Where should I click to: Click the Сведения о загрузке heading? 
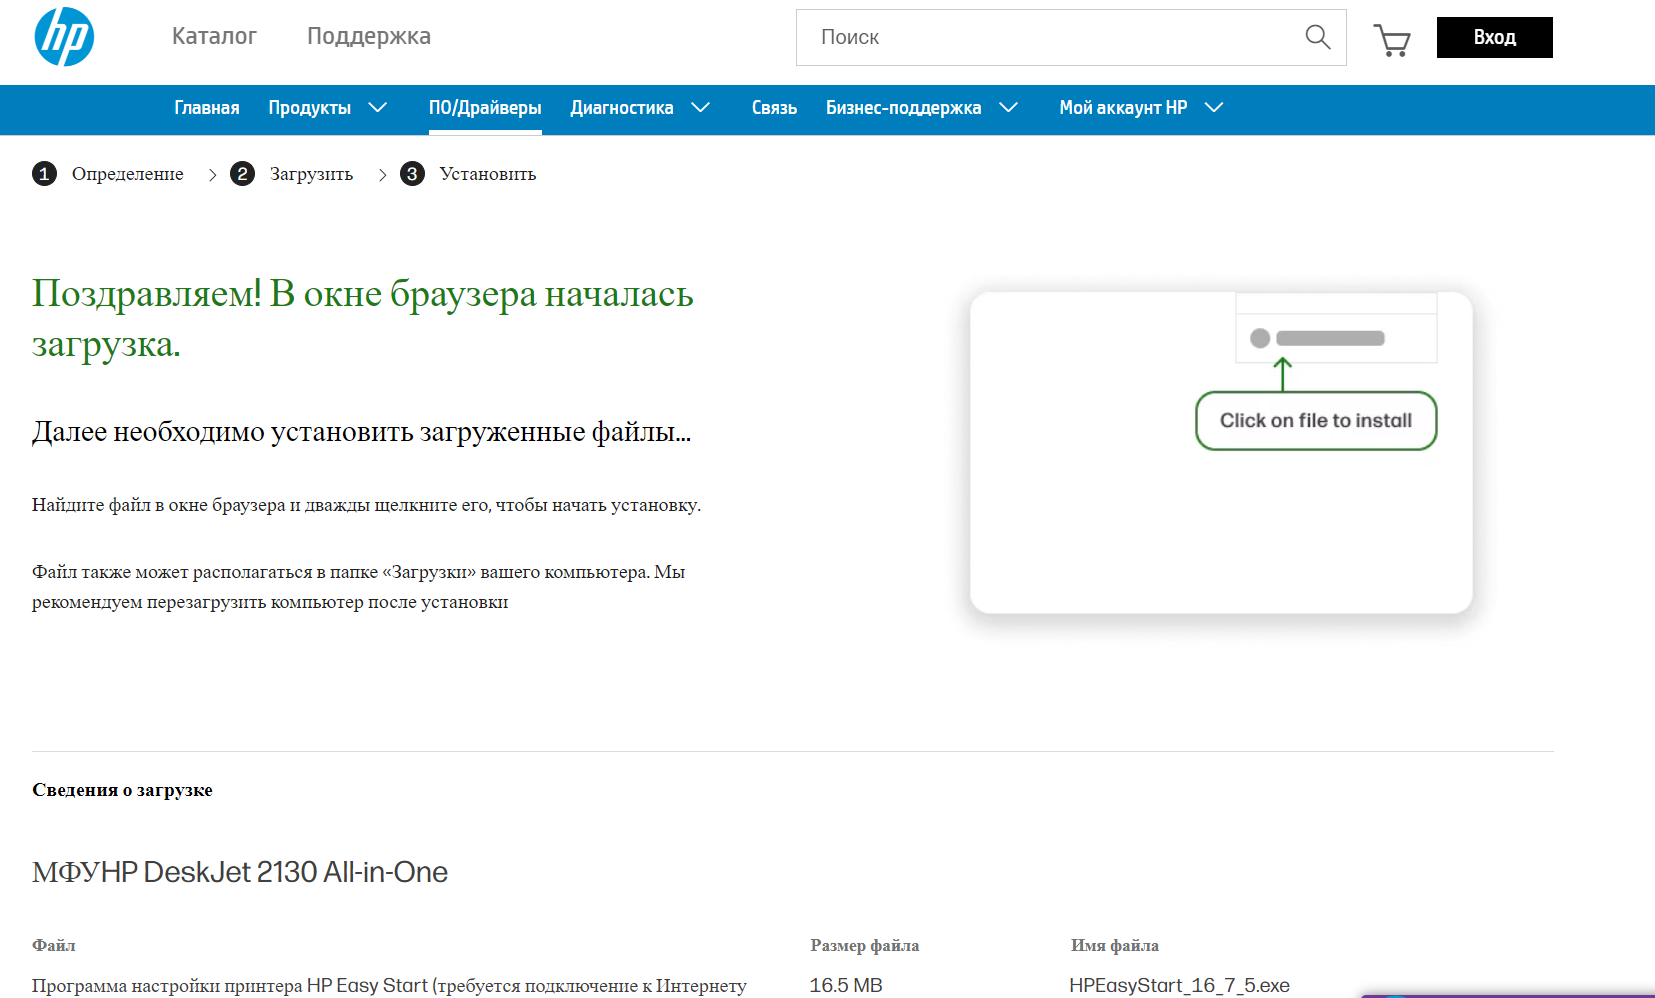pyautogui.click(x=122, y=790)
